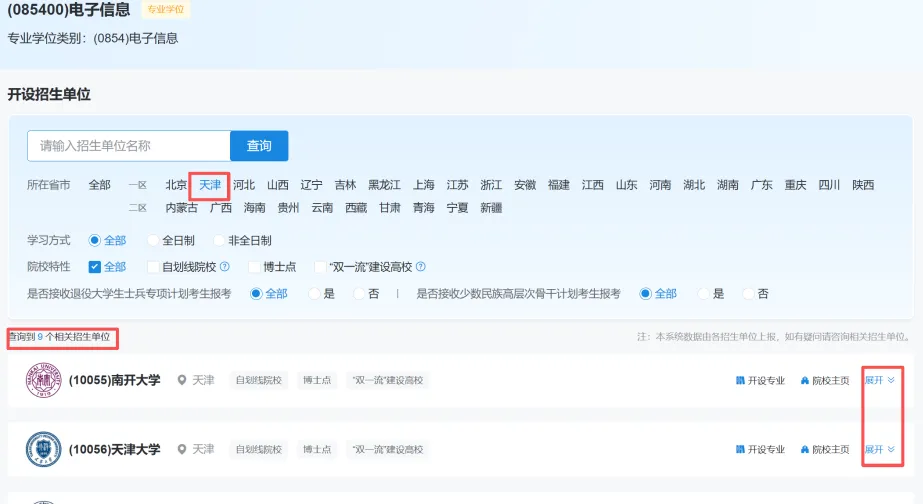The image size is (923, 504).
Task: Open the (10055)南开大学 entry
Action: point(114,380)
